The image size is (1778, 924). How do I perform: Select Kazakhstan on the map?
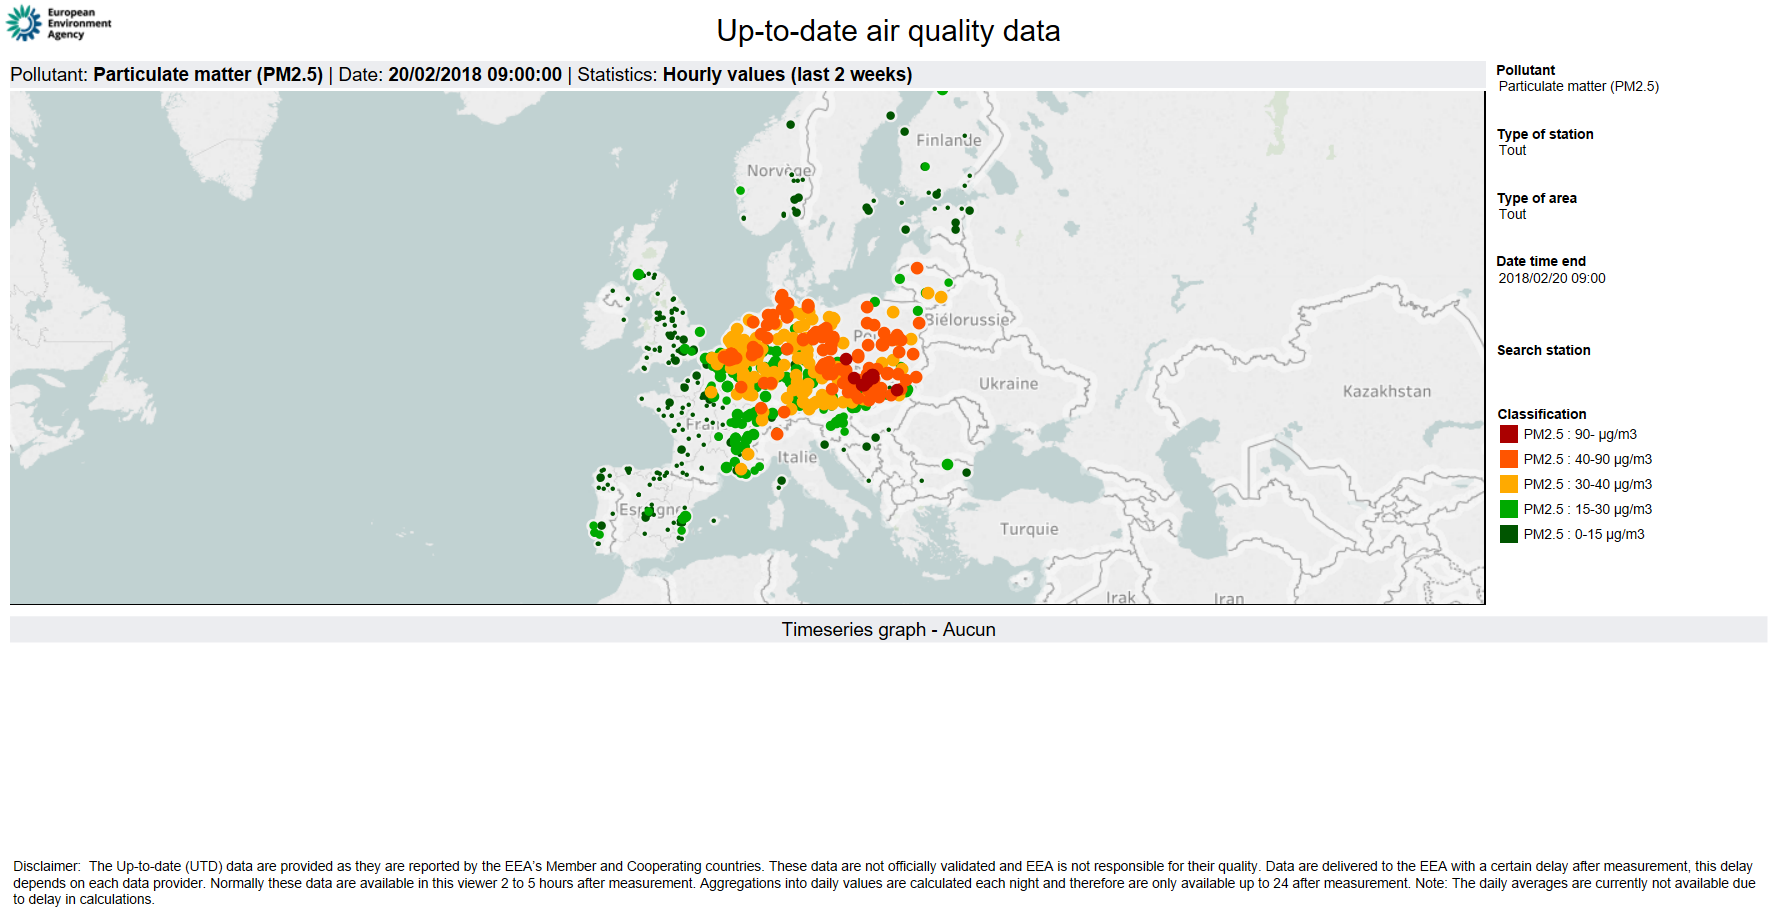click(1386, 392)
